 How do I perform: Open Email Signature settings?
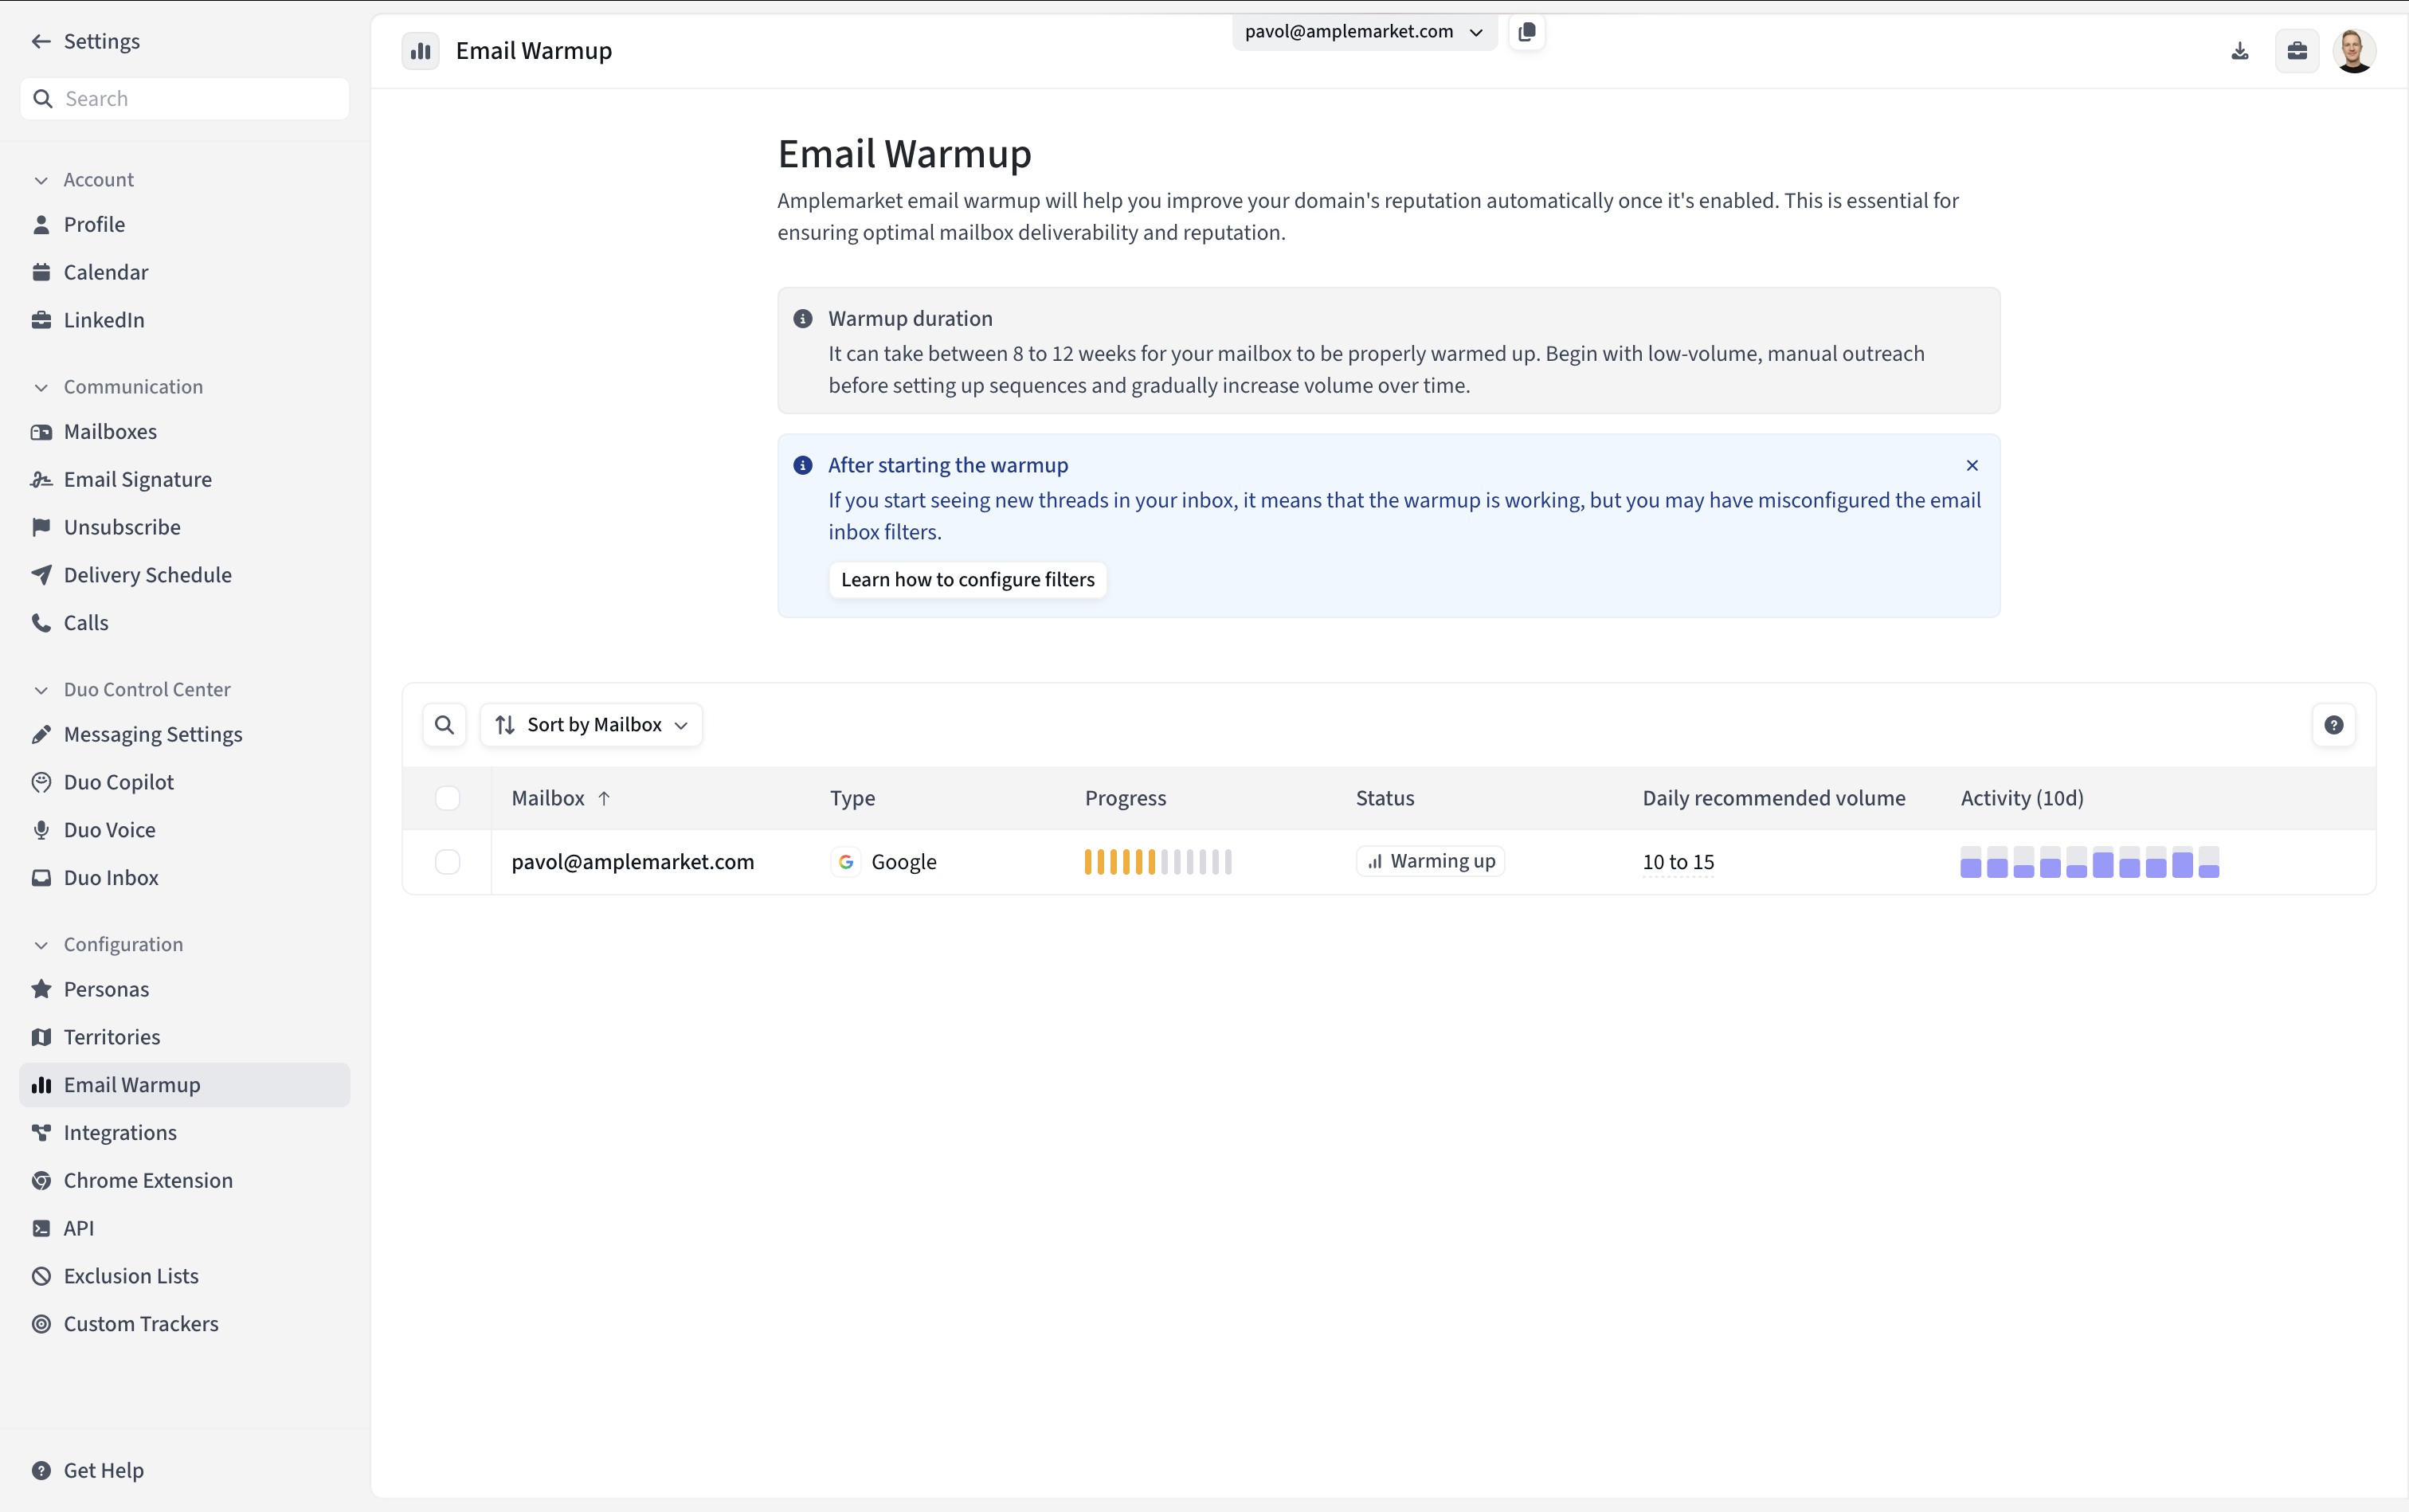(185, 480)
